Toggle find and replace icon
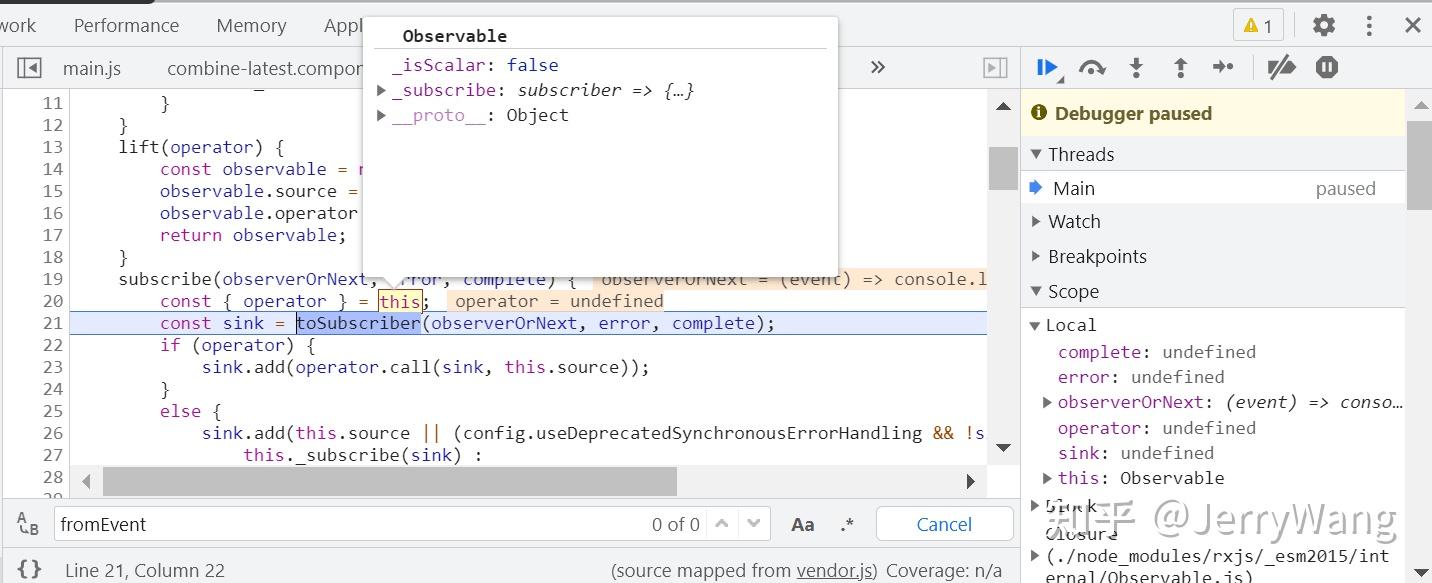The height and width of the screenshot is (583, 1432). coord(28,524)
